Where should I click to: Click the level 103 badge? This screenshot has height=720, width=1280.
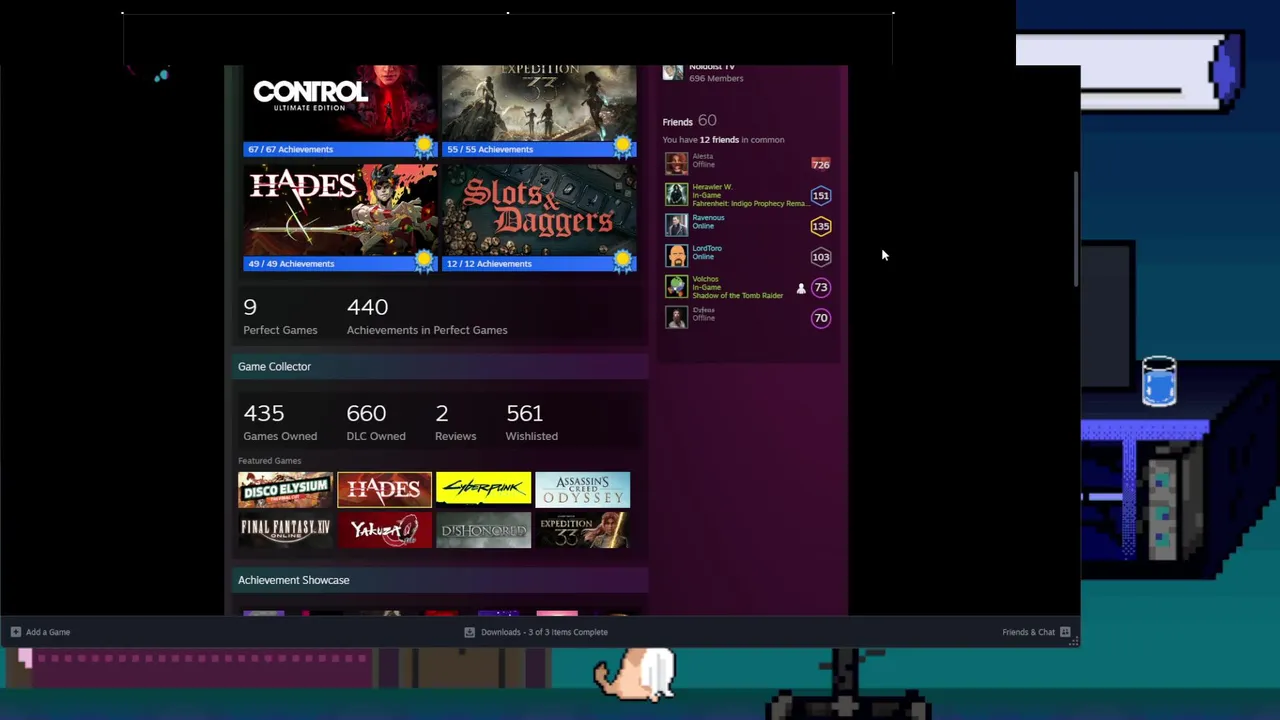(820, 257)
